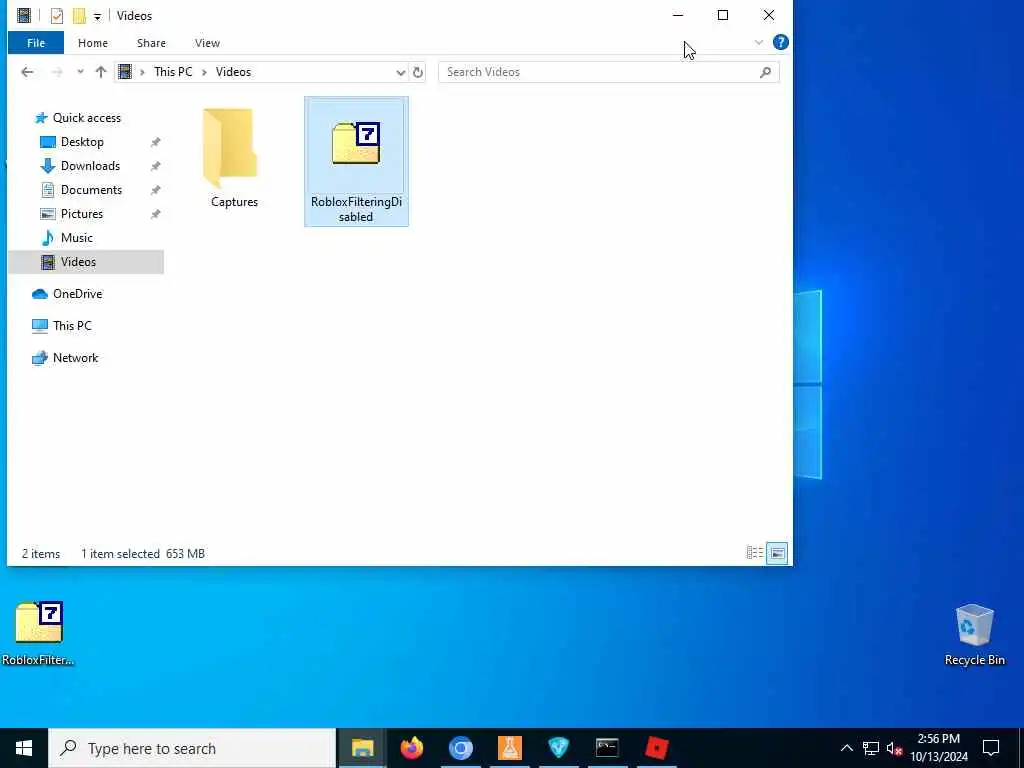Open the Windows Start menu
This screenshot has width=1024, height=768.
(24, 748)
